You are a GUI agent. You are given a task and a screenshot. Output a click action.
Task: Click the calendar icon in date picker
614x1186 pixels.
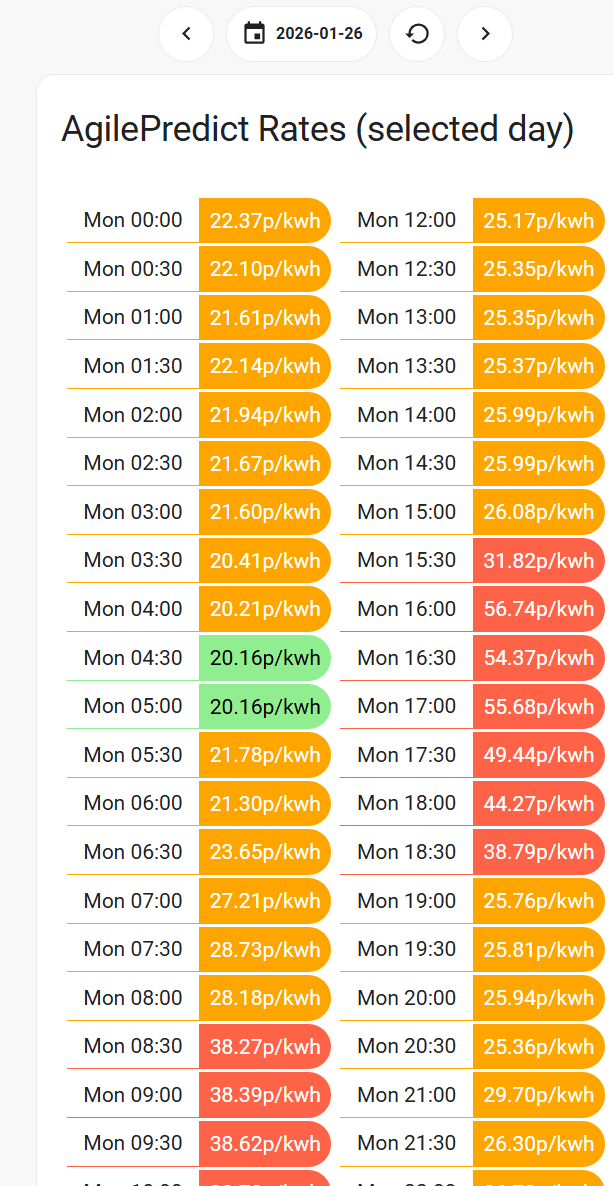pyautogui.click(x=255, y=34)
